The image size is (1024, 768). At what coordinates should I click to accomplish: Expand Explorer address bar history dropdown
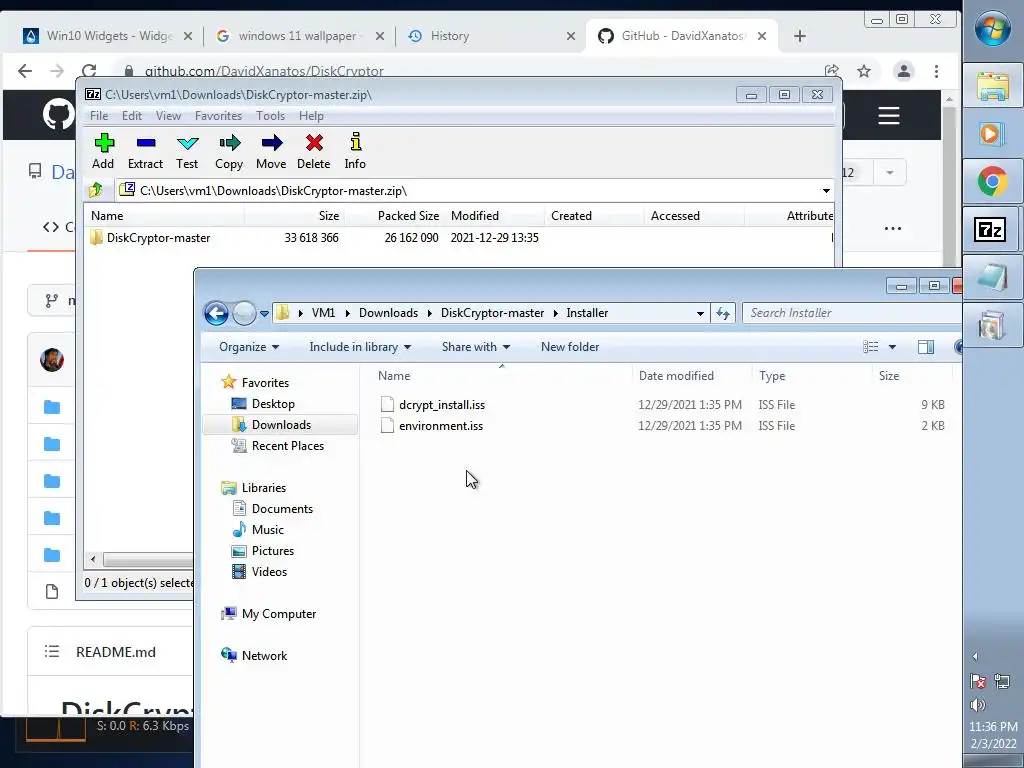coord(700,313)
